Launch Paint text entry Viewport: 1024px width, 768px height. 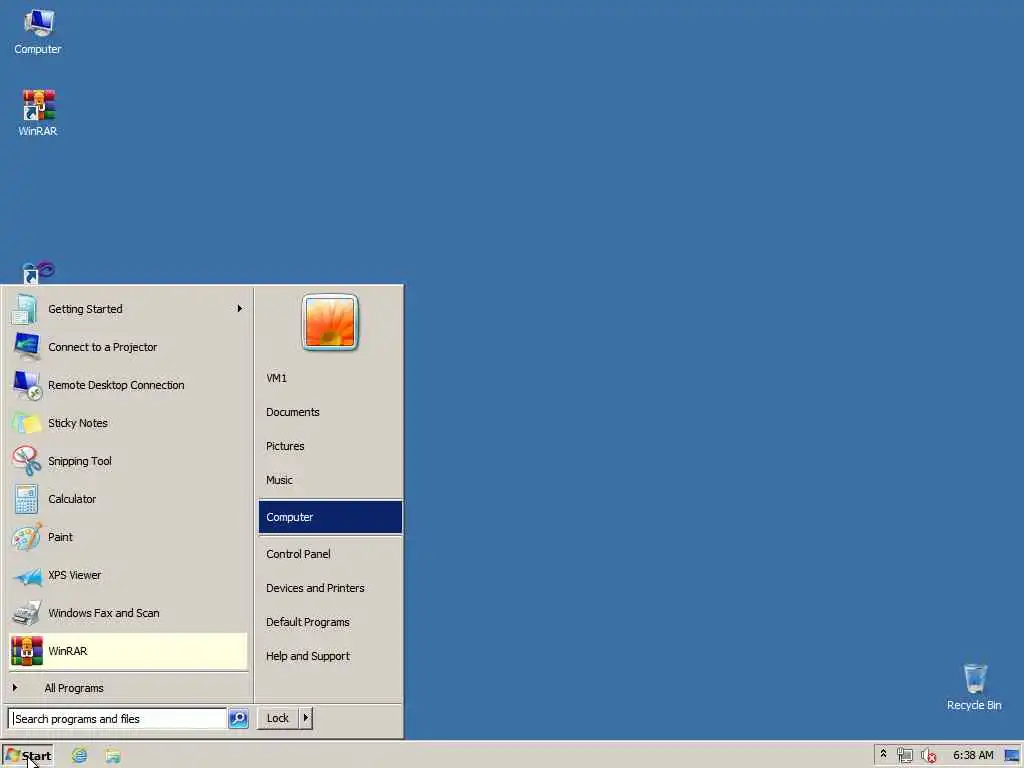(60, 537)
